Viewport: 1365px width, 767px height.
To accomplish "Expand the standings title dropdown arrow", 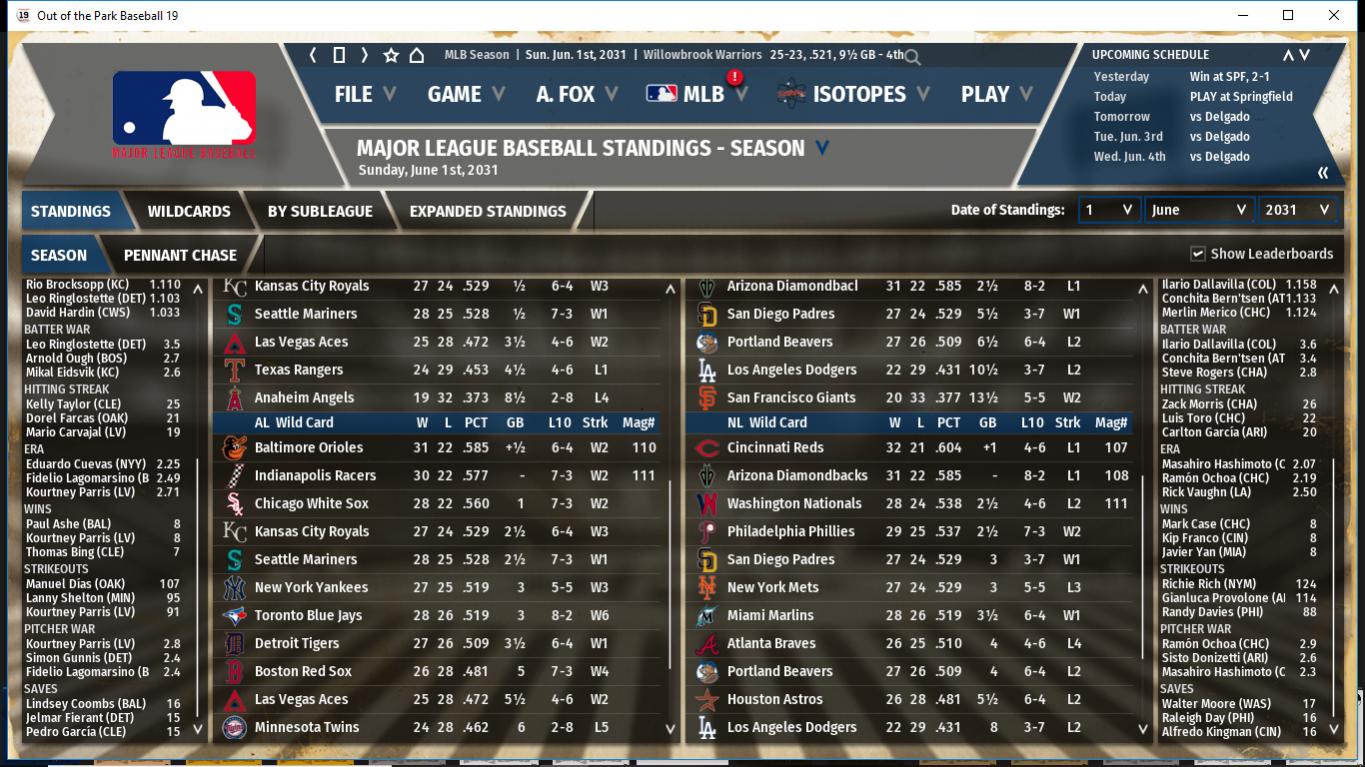I will [x=822, y=148].
